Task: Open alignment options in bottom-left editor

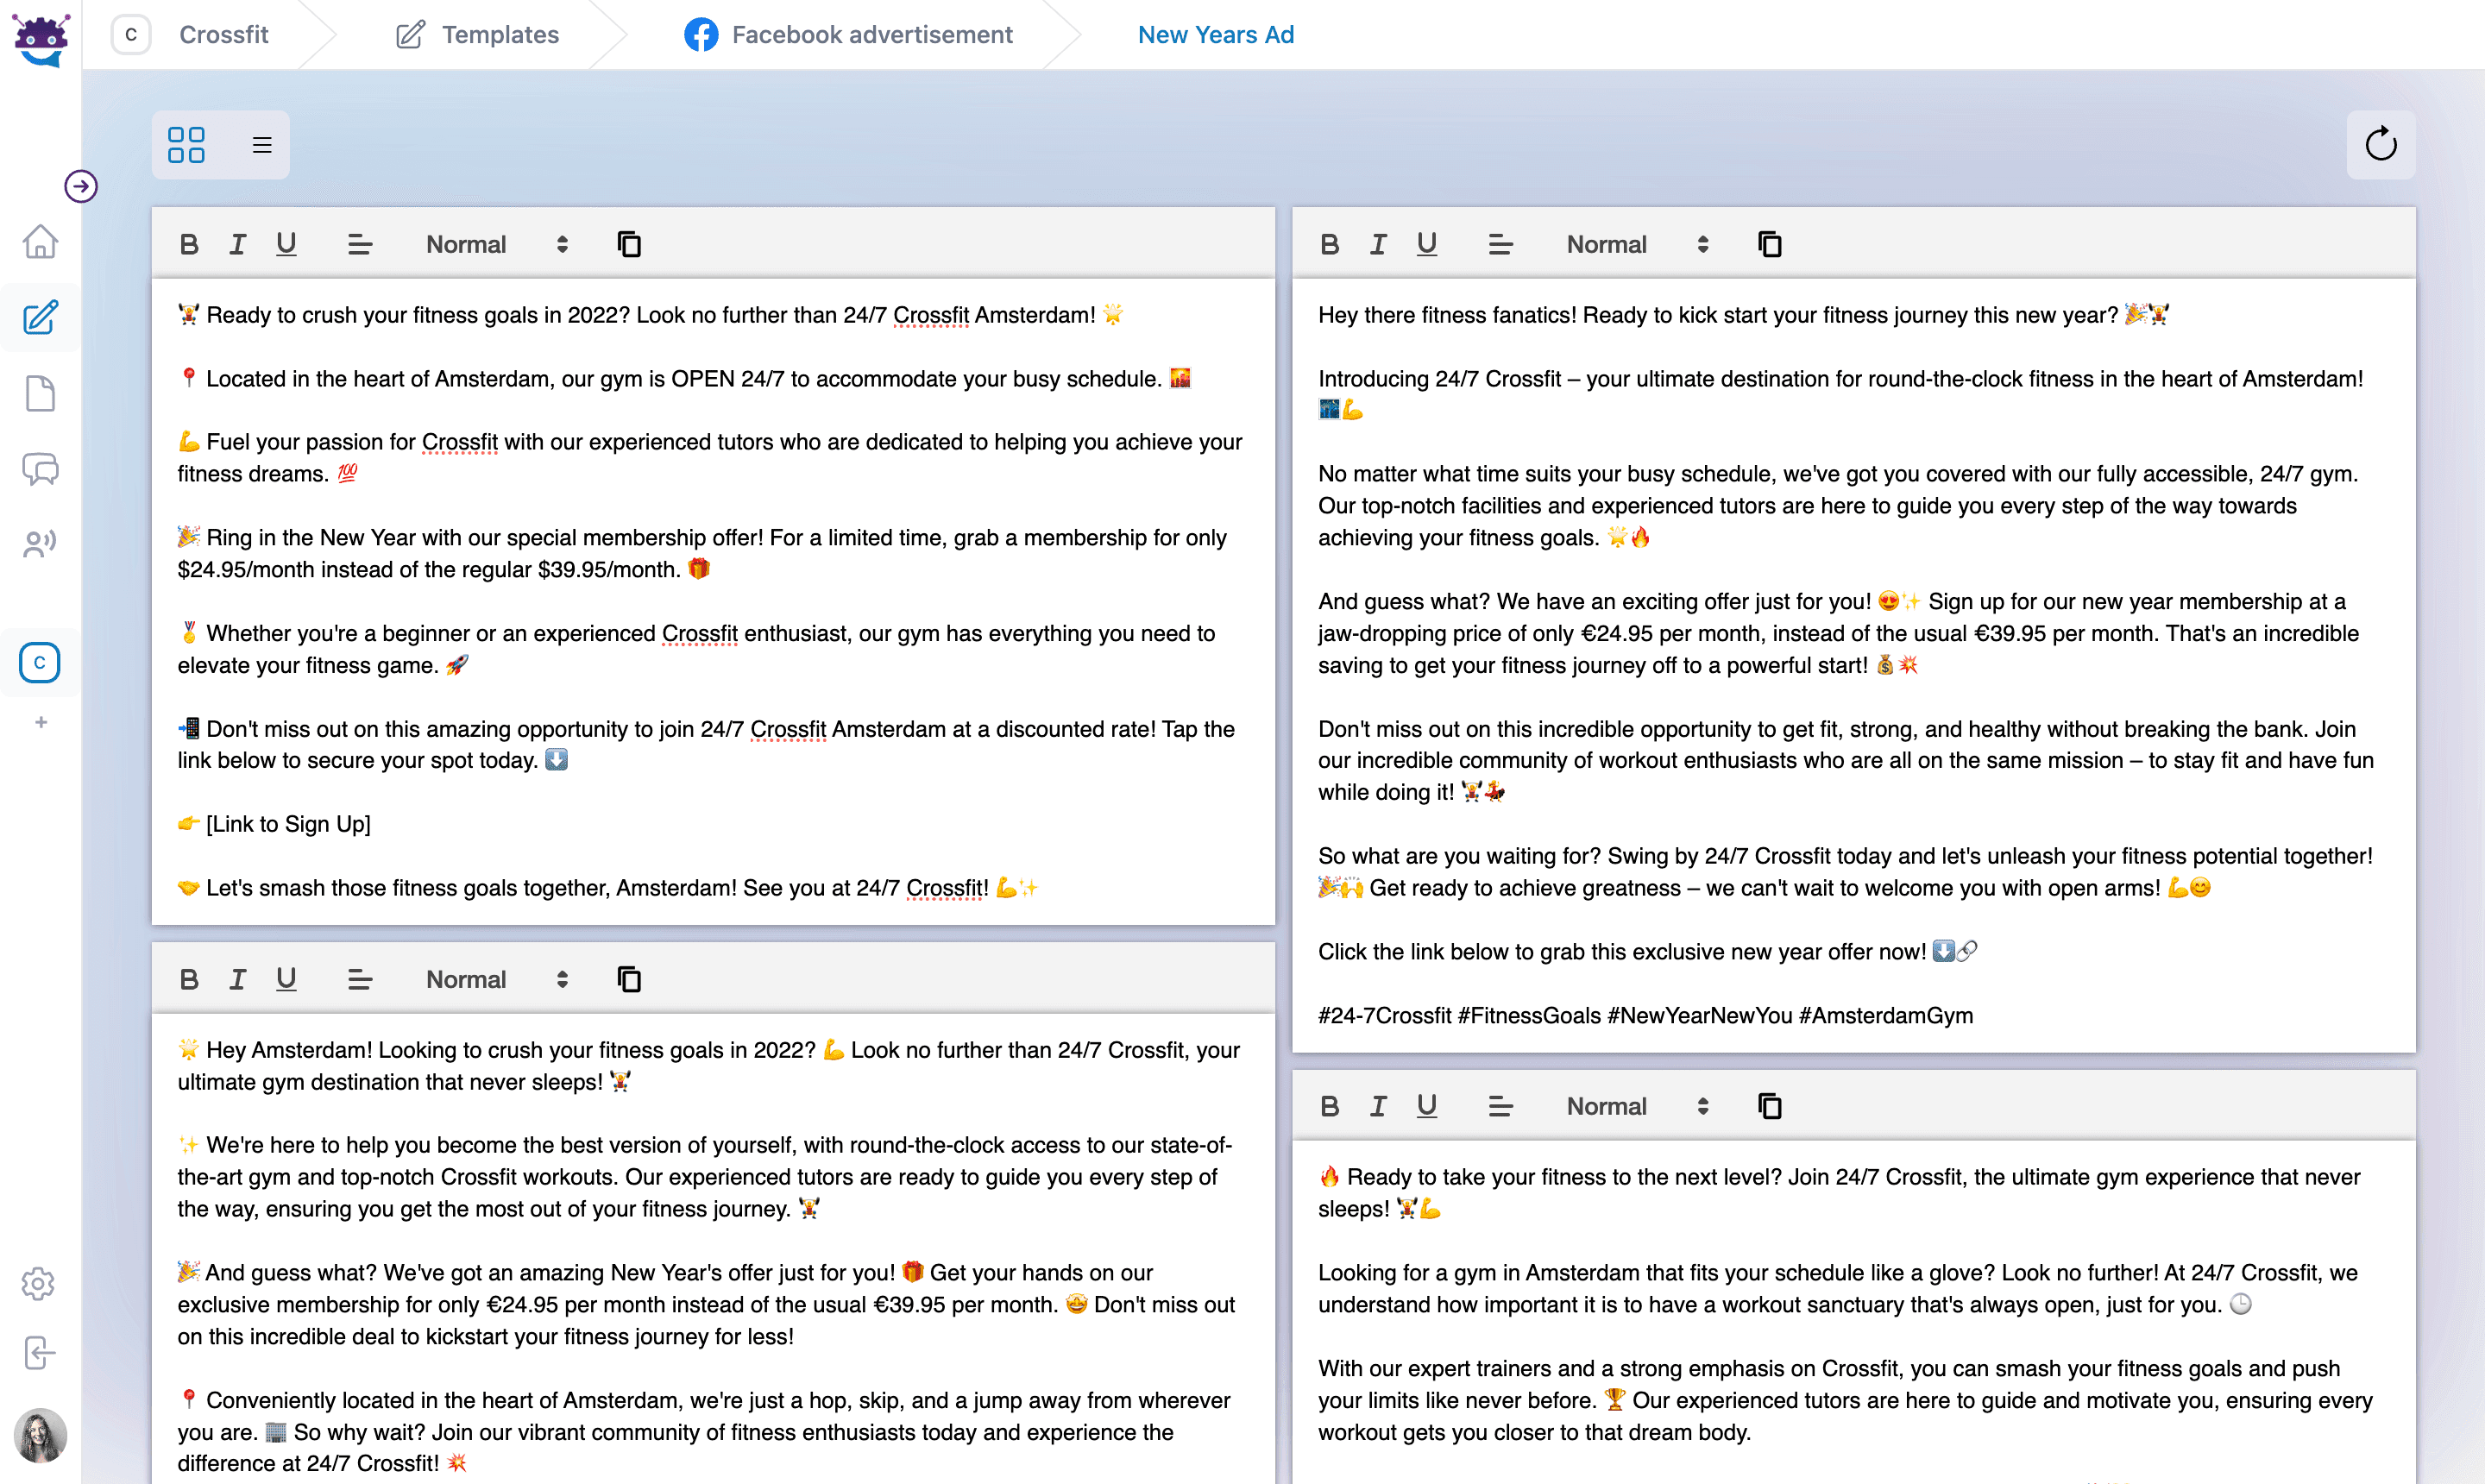Action: (x=360, y=979)
